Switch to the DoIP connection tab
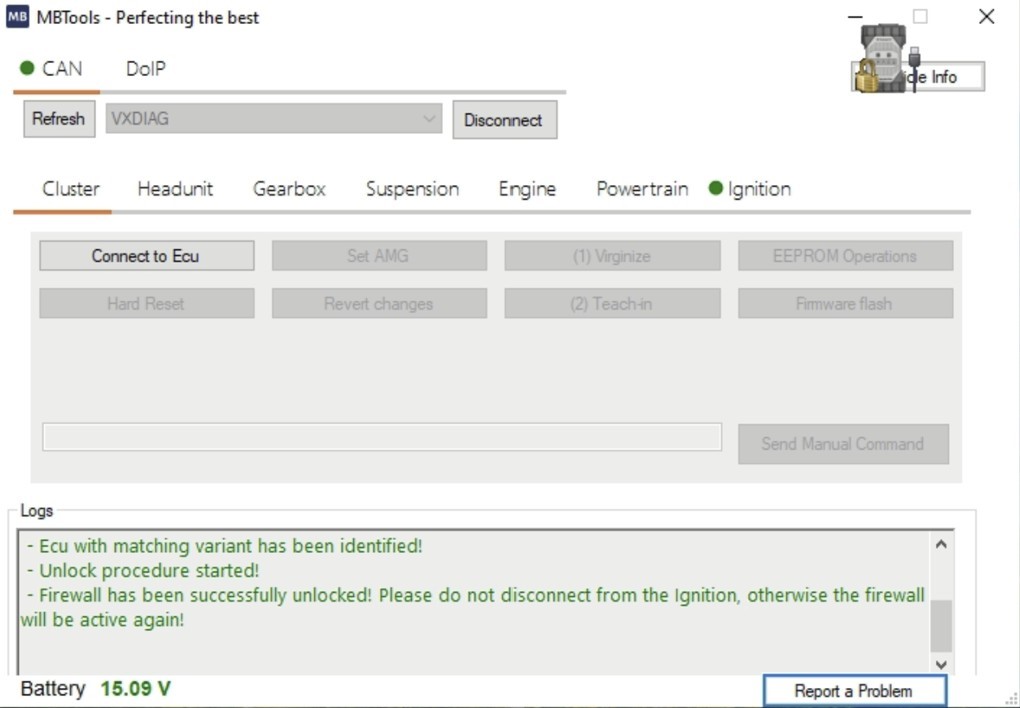 [145, 69]
